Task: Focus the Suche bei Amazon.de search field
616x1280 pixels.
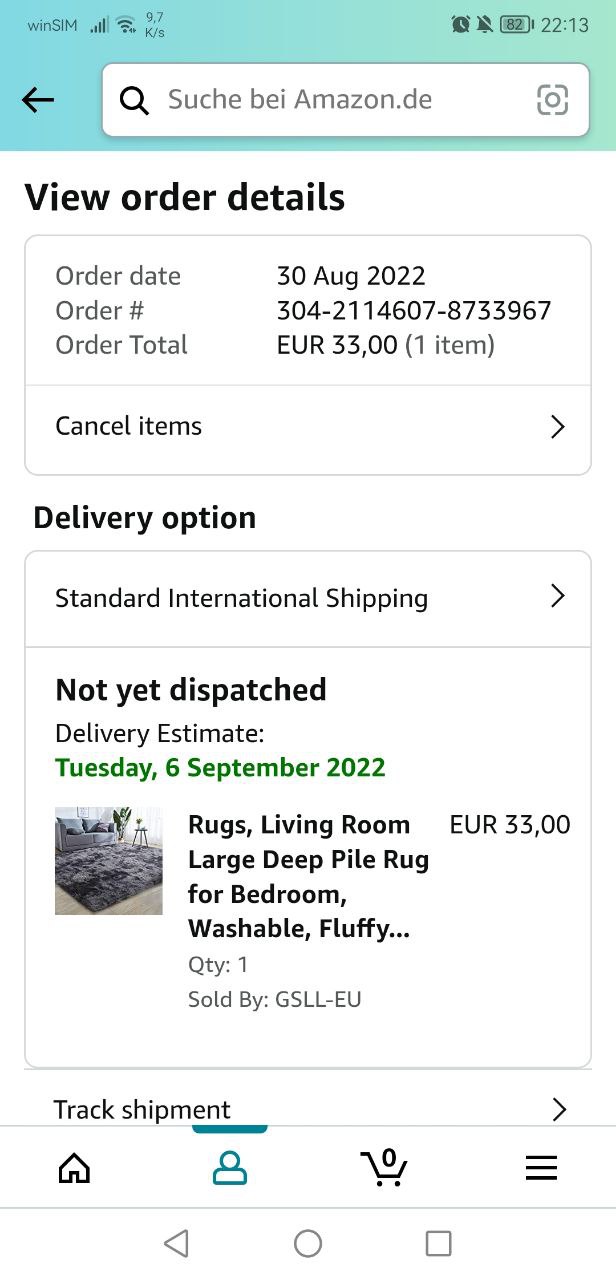Action: tap(330, 100)
